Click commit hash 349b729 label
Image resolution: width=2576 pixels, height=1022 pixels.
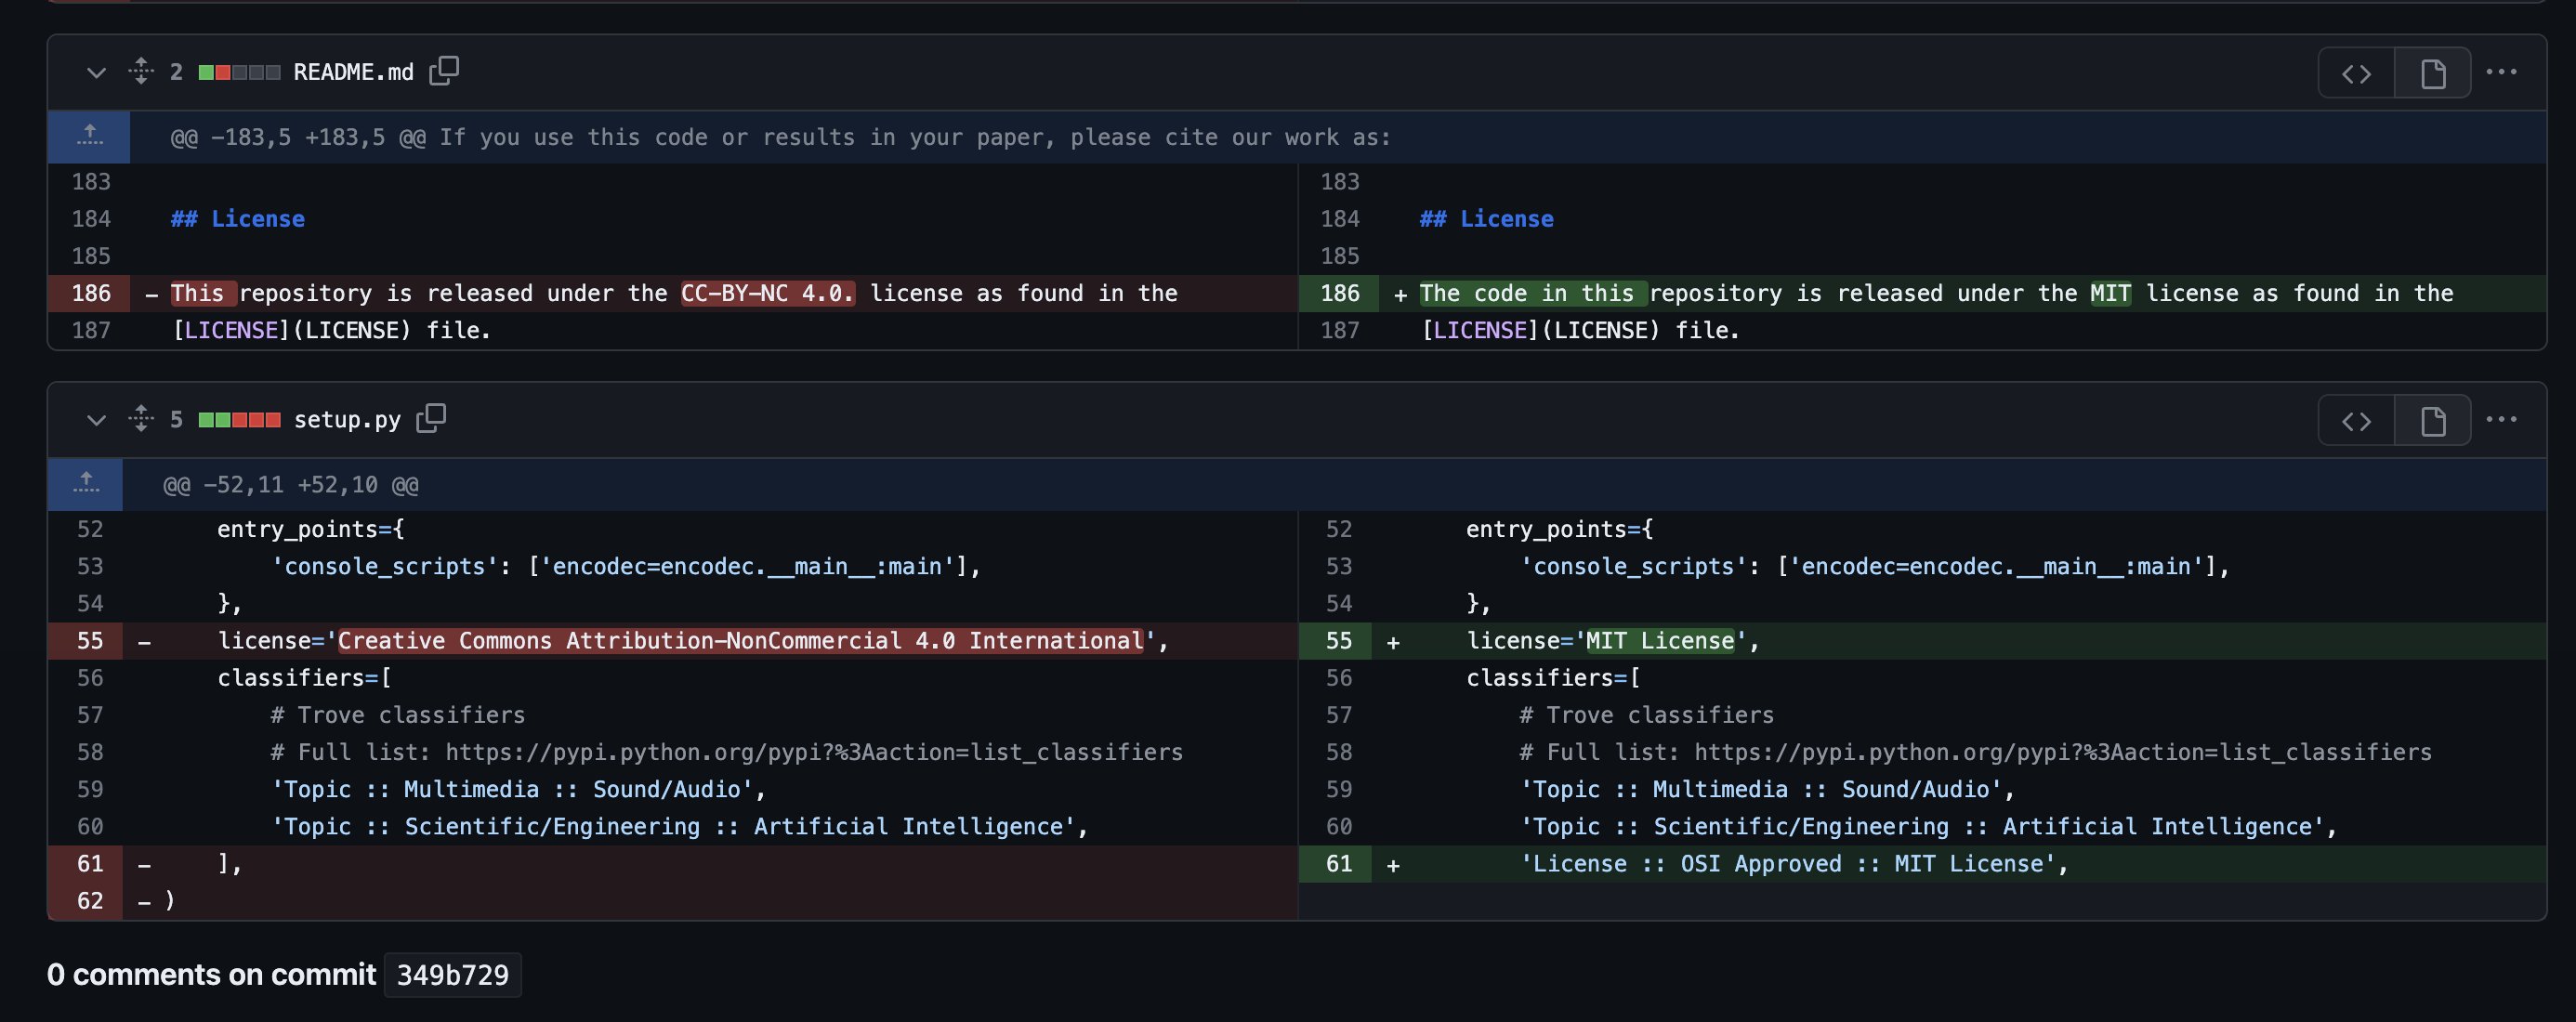[x=452, y=975]
